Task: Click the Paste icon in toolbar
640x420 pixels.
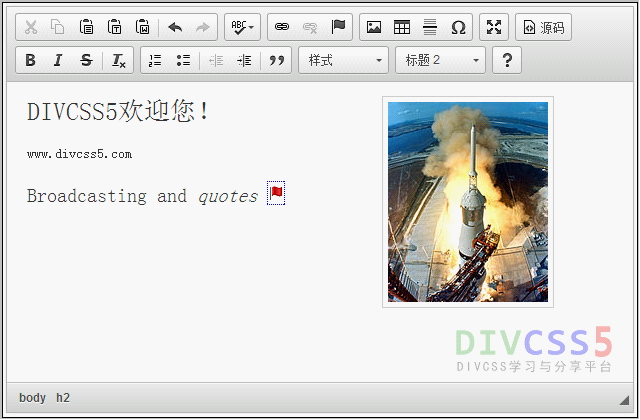Action: click(x=87, y=27)
